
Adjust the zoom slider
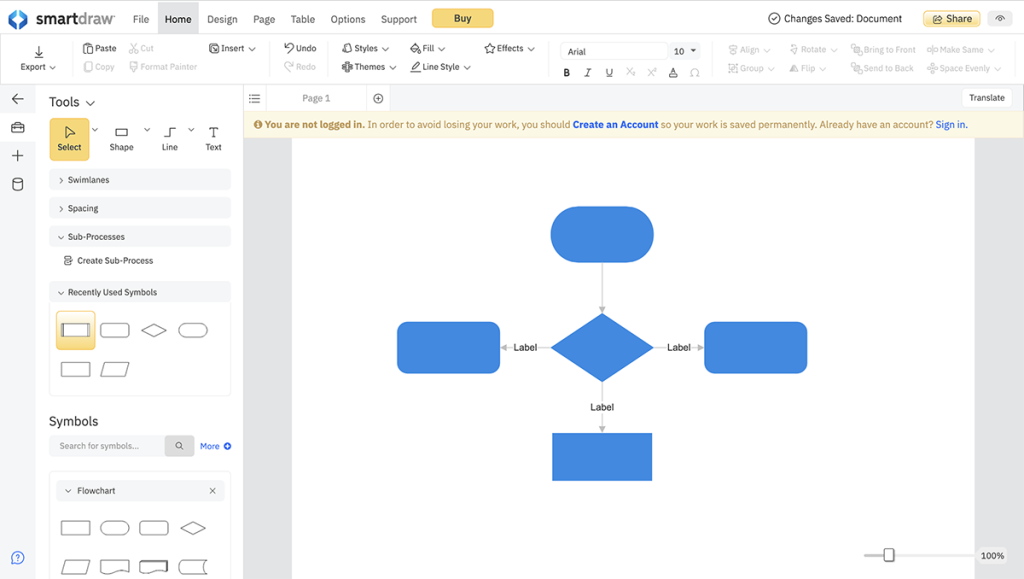[890, 552]
